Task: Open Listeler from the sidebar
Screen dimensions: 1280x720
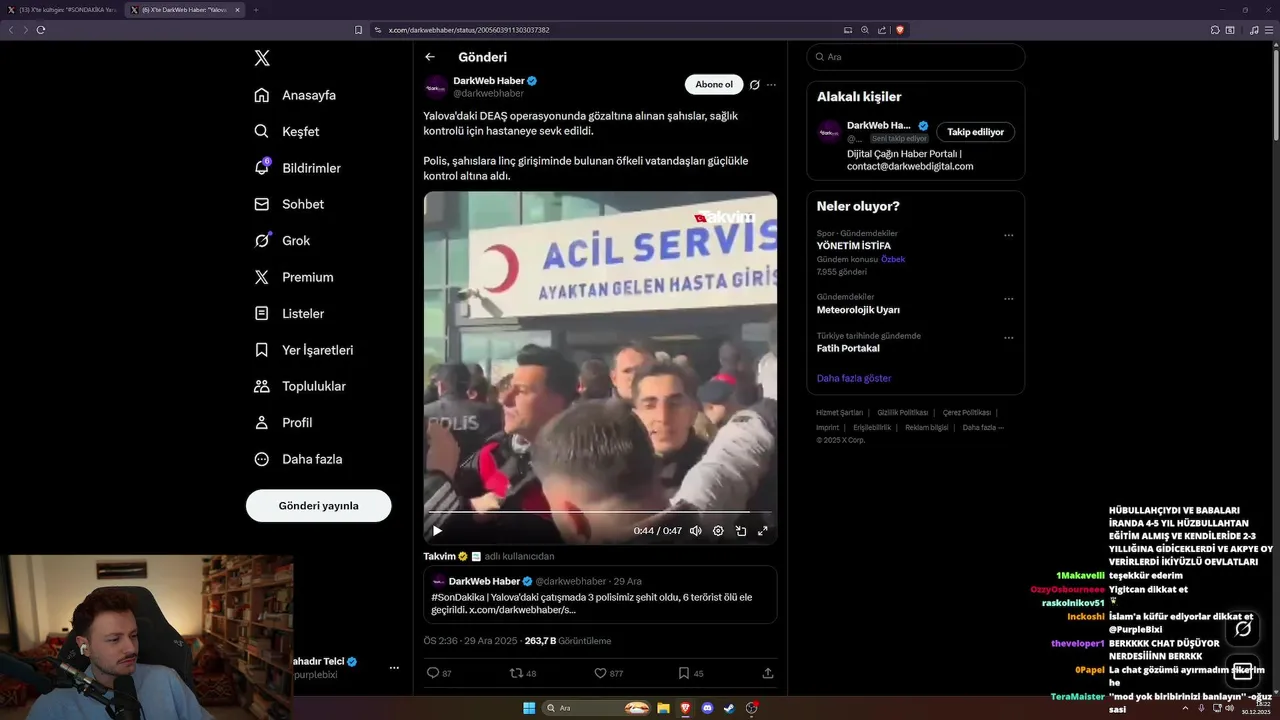Action: pos(289,313)
